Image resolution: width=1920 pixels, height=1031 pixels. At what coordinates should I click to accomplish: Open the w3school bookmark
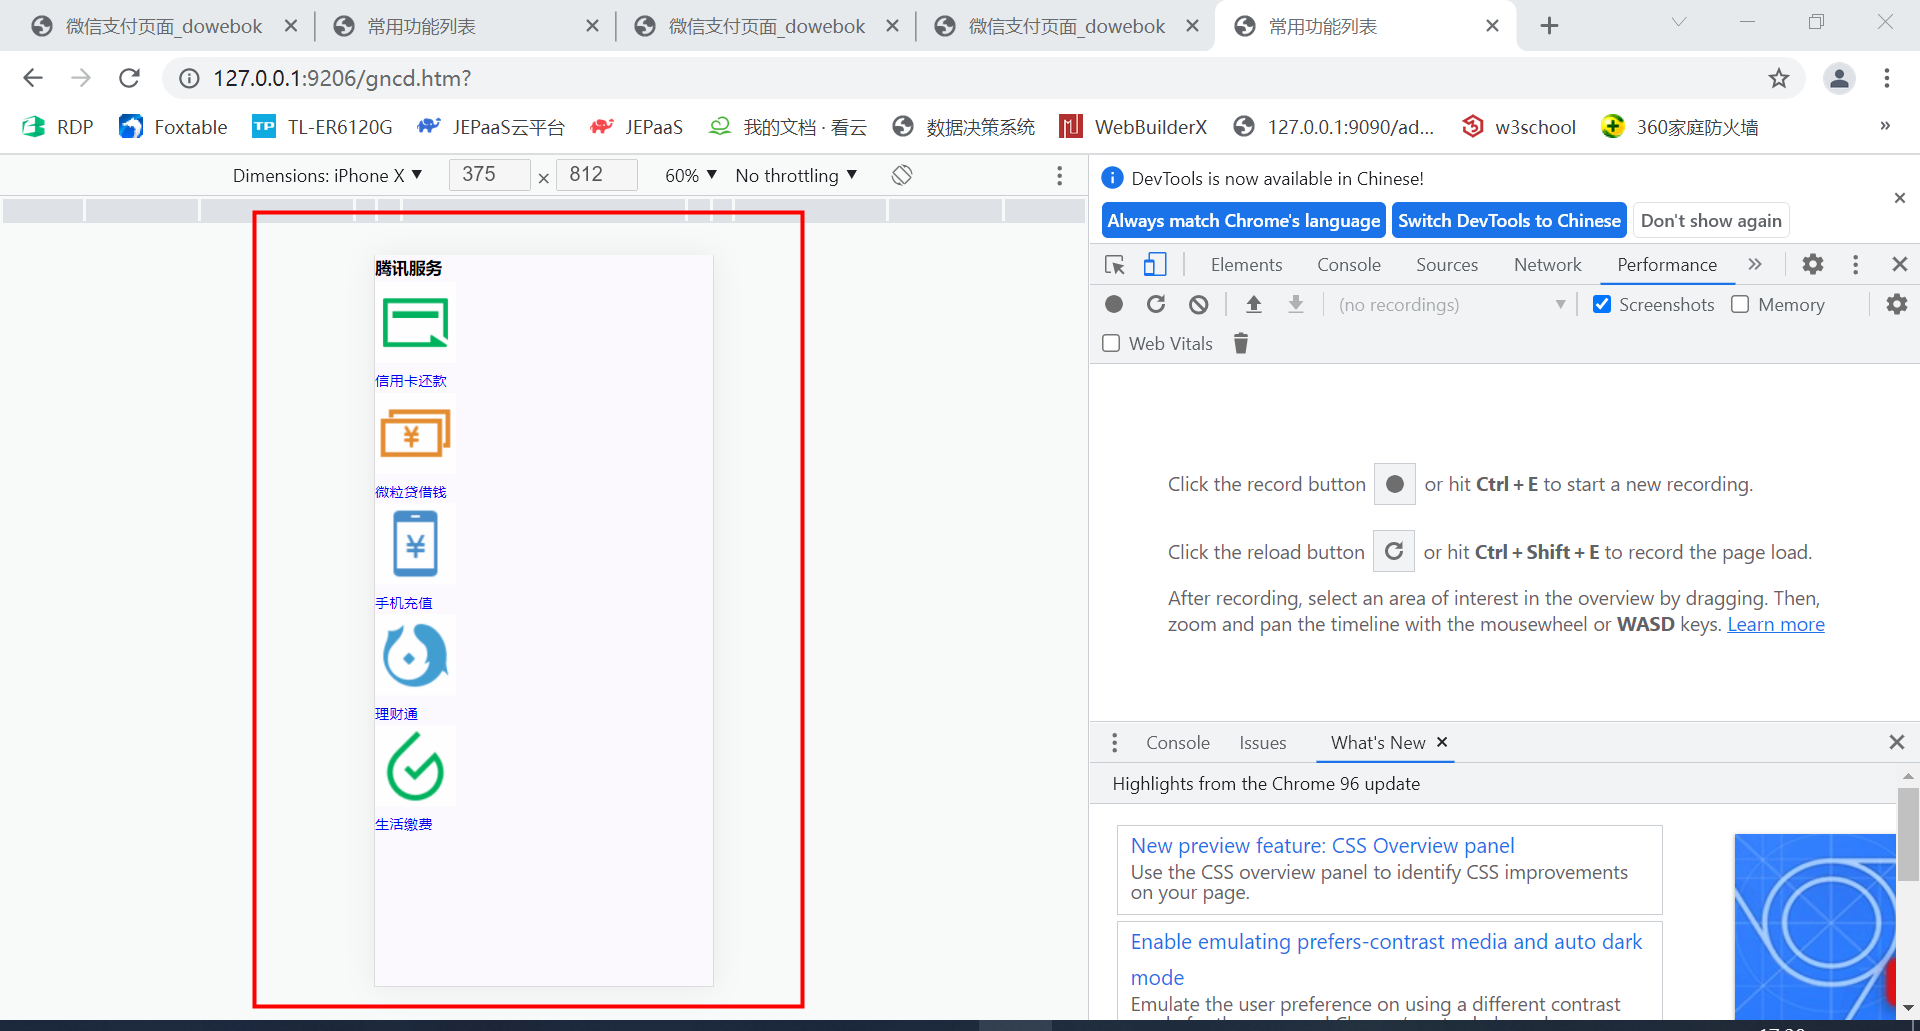click(1518, 126)
